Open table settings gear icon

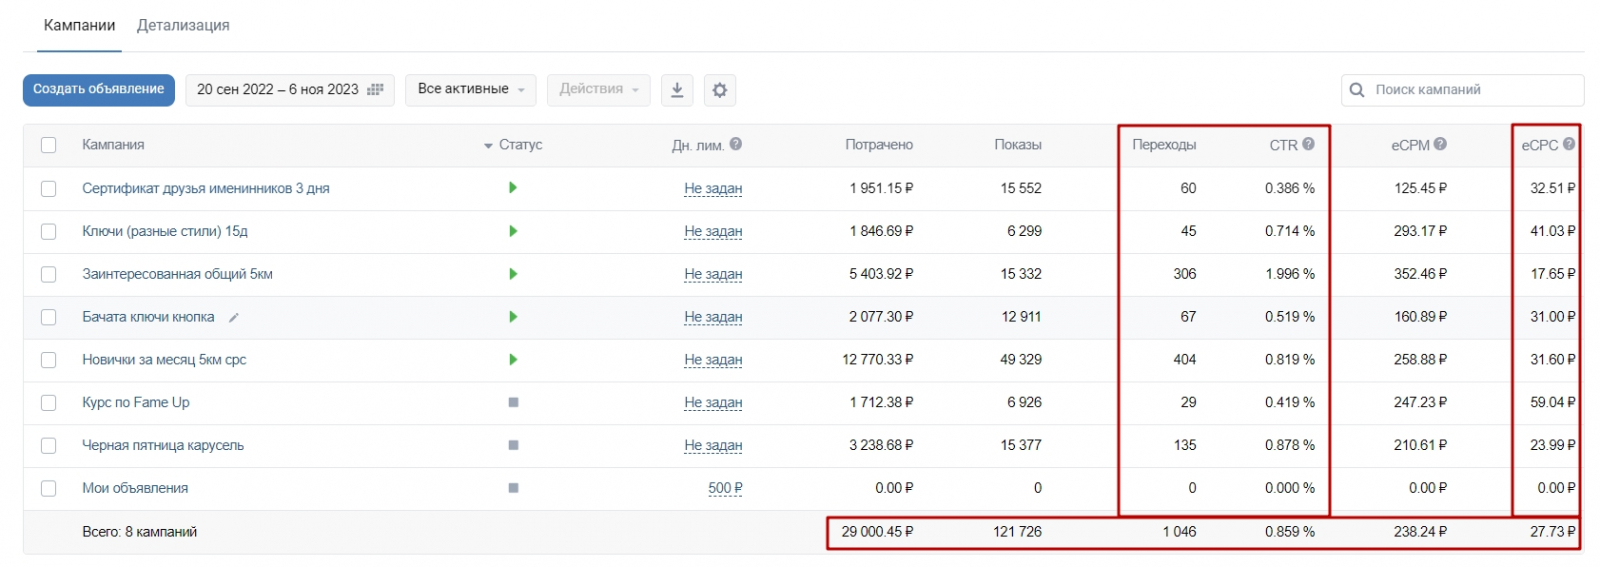[719, 90]
